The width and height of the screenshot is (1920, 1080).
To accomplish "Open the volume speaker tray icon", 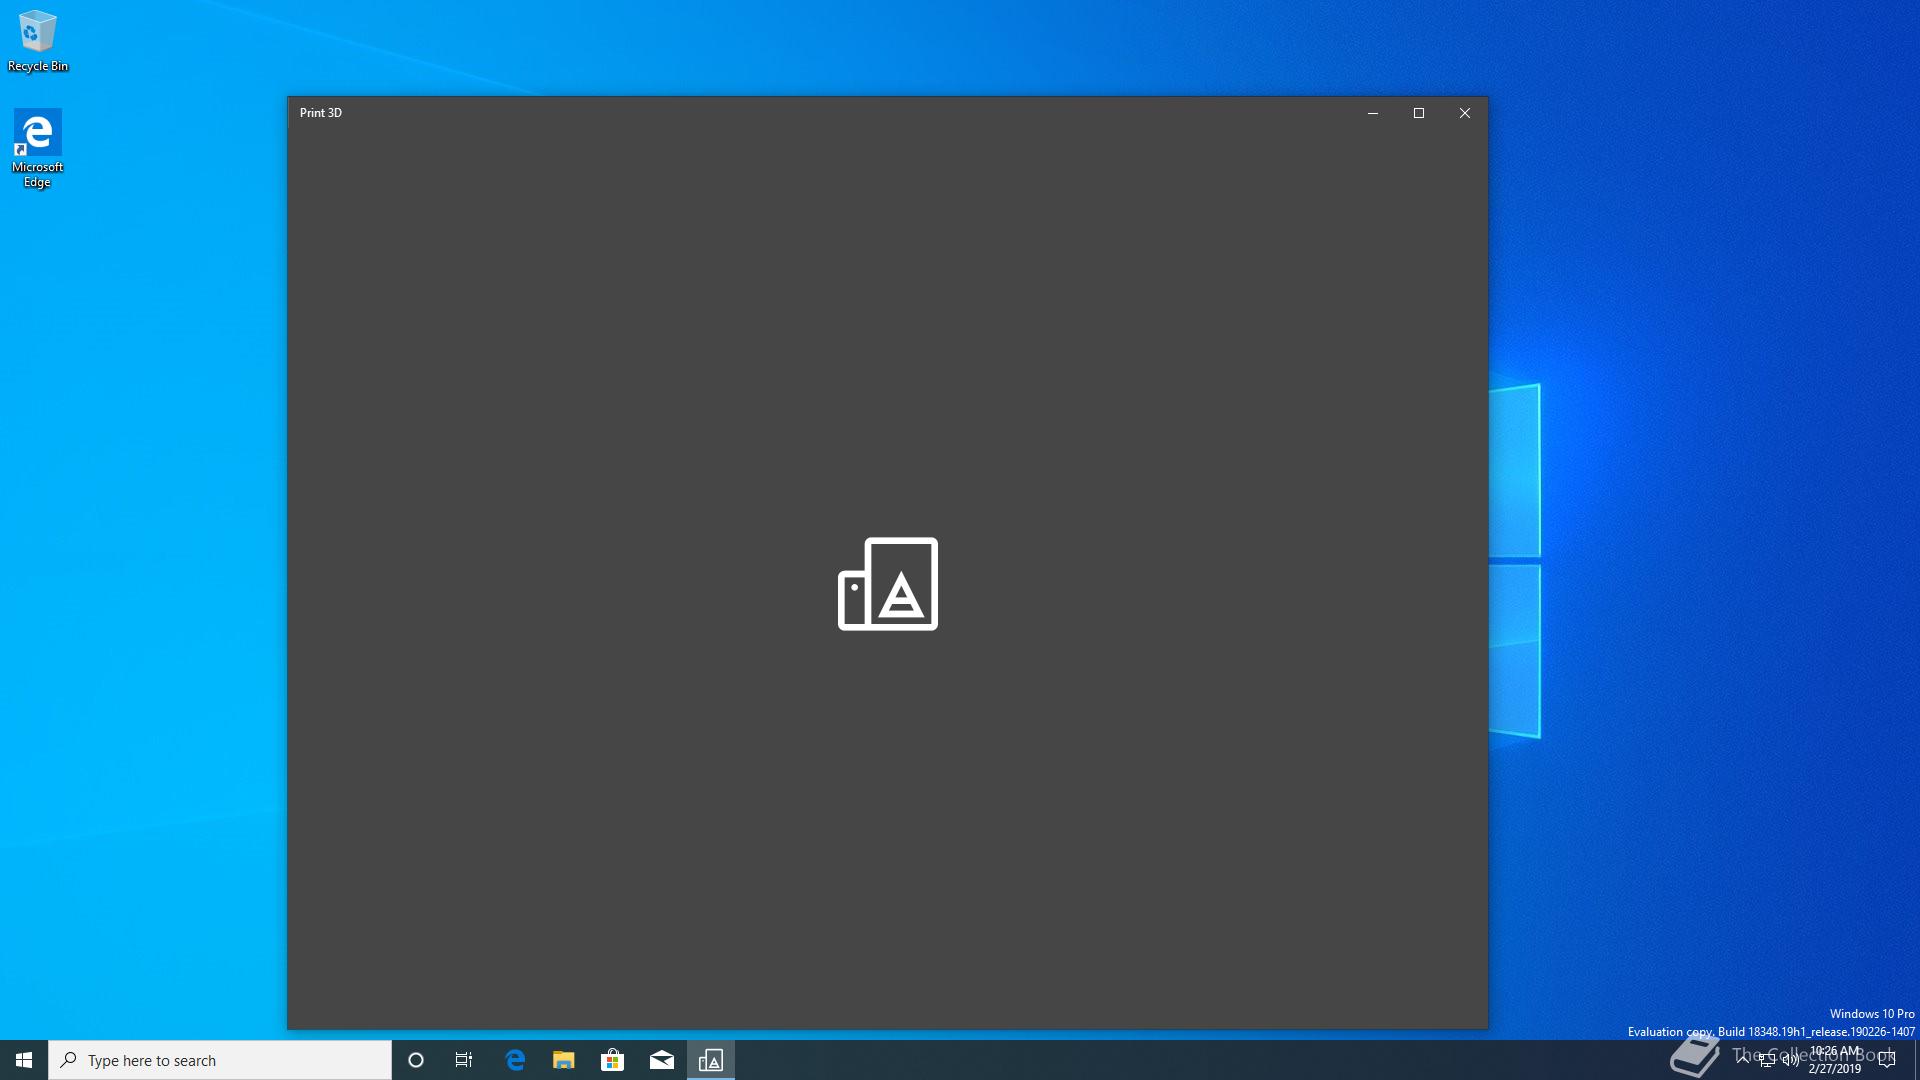I will pos(1790,1060).
